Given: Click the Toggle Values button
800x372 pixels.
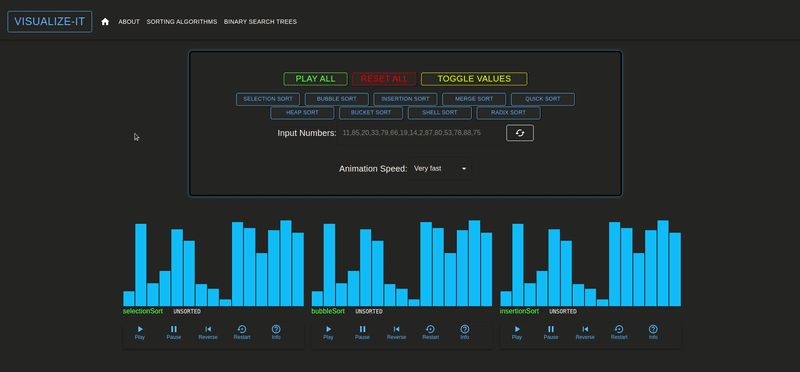Looking at the screenshot, I should click(x=474, y=79).
